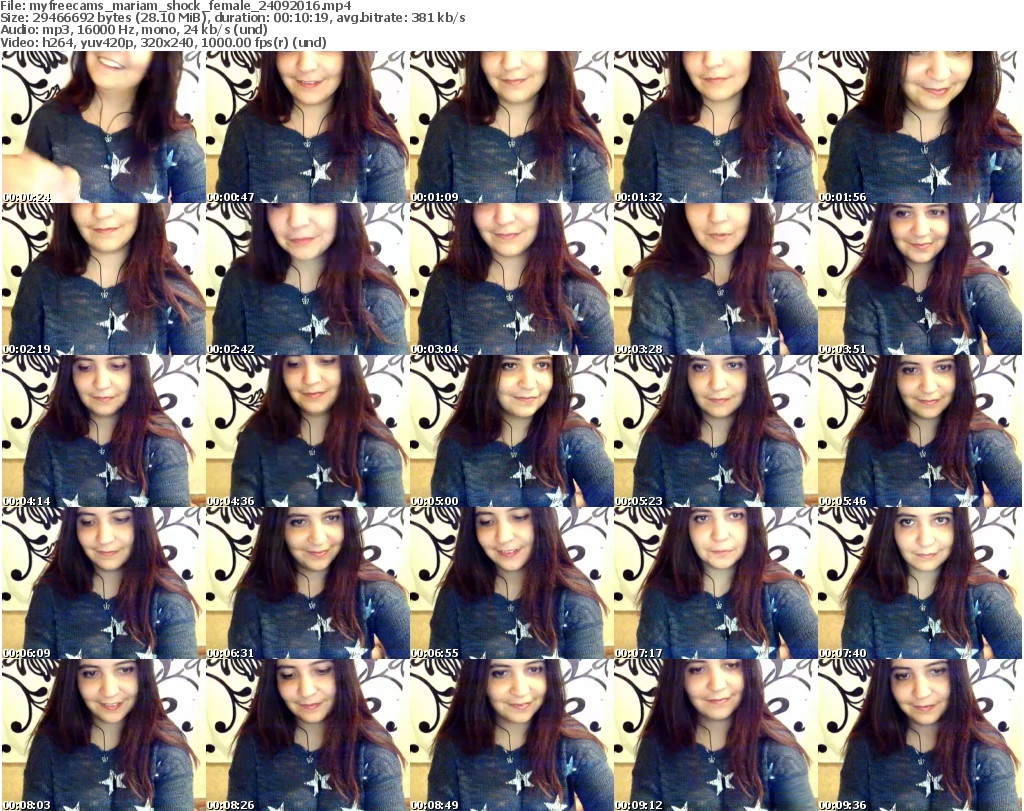The height and width of the screenshot is (811, 1024).
Task: Select the frame stamped 00:01:32
Action: click(716, 127)
